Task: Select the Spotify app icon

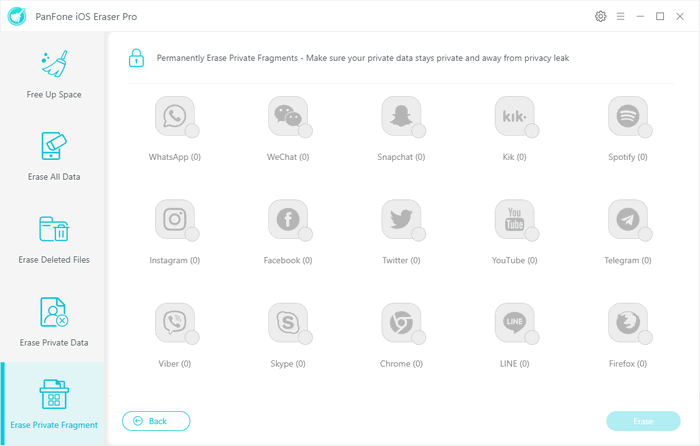Action: tap(628, 116)
